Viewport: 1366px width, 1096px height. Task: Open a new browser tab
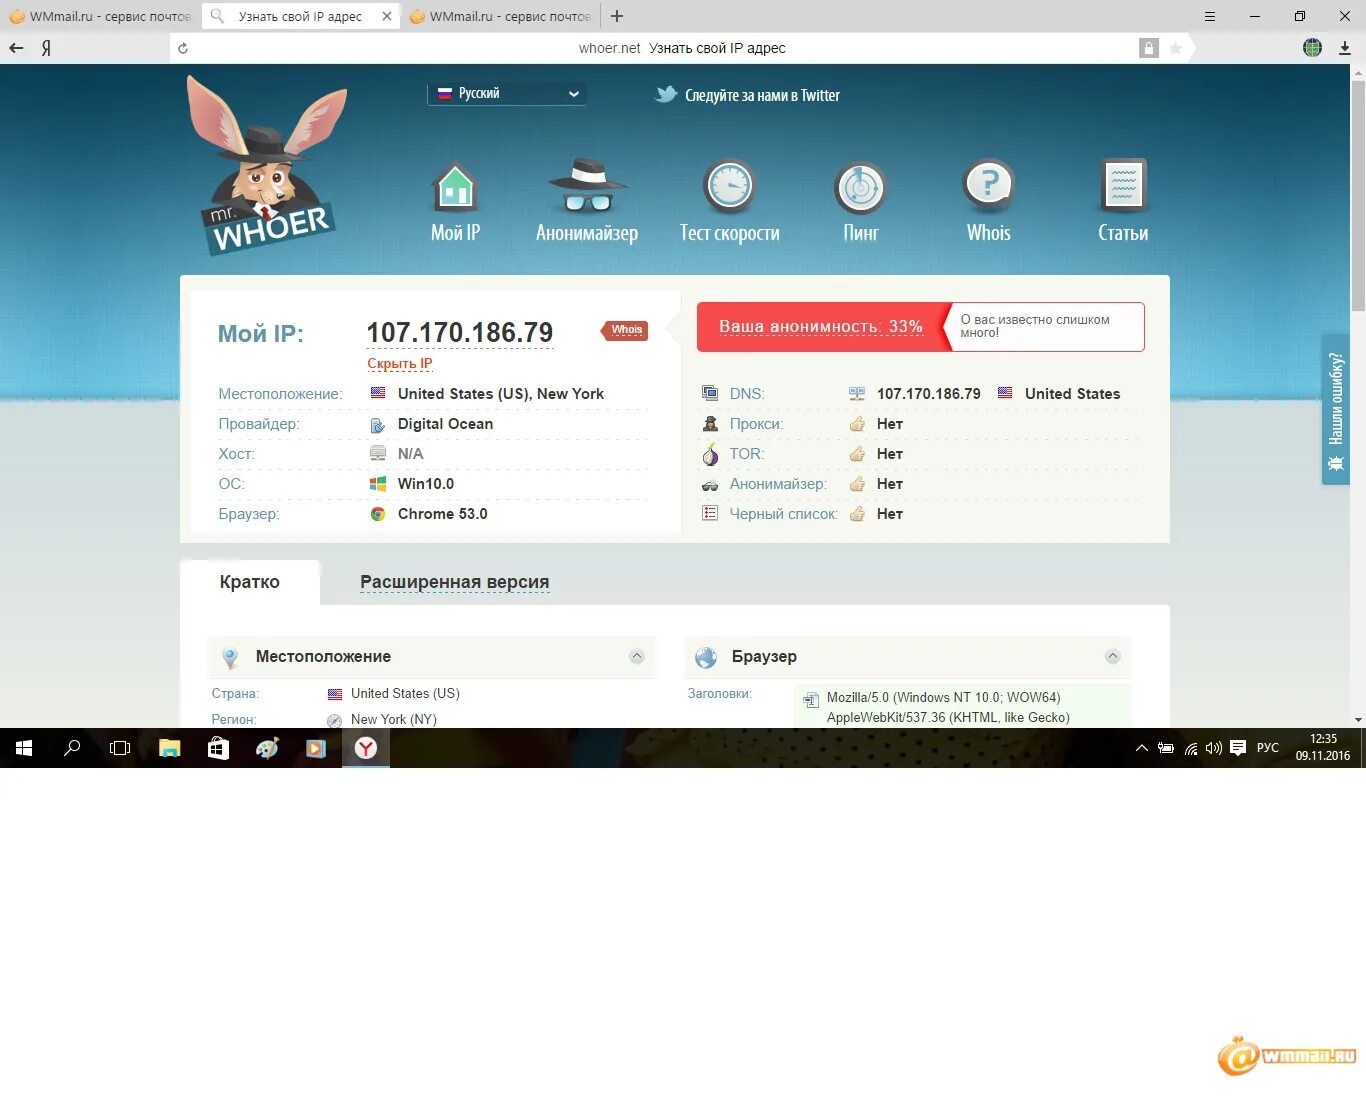617,16
